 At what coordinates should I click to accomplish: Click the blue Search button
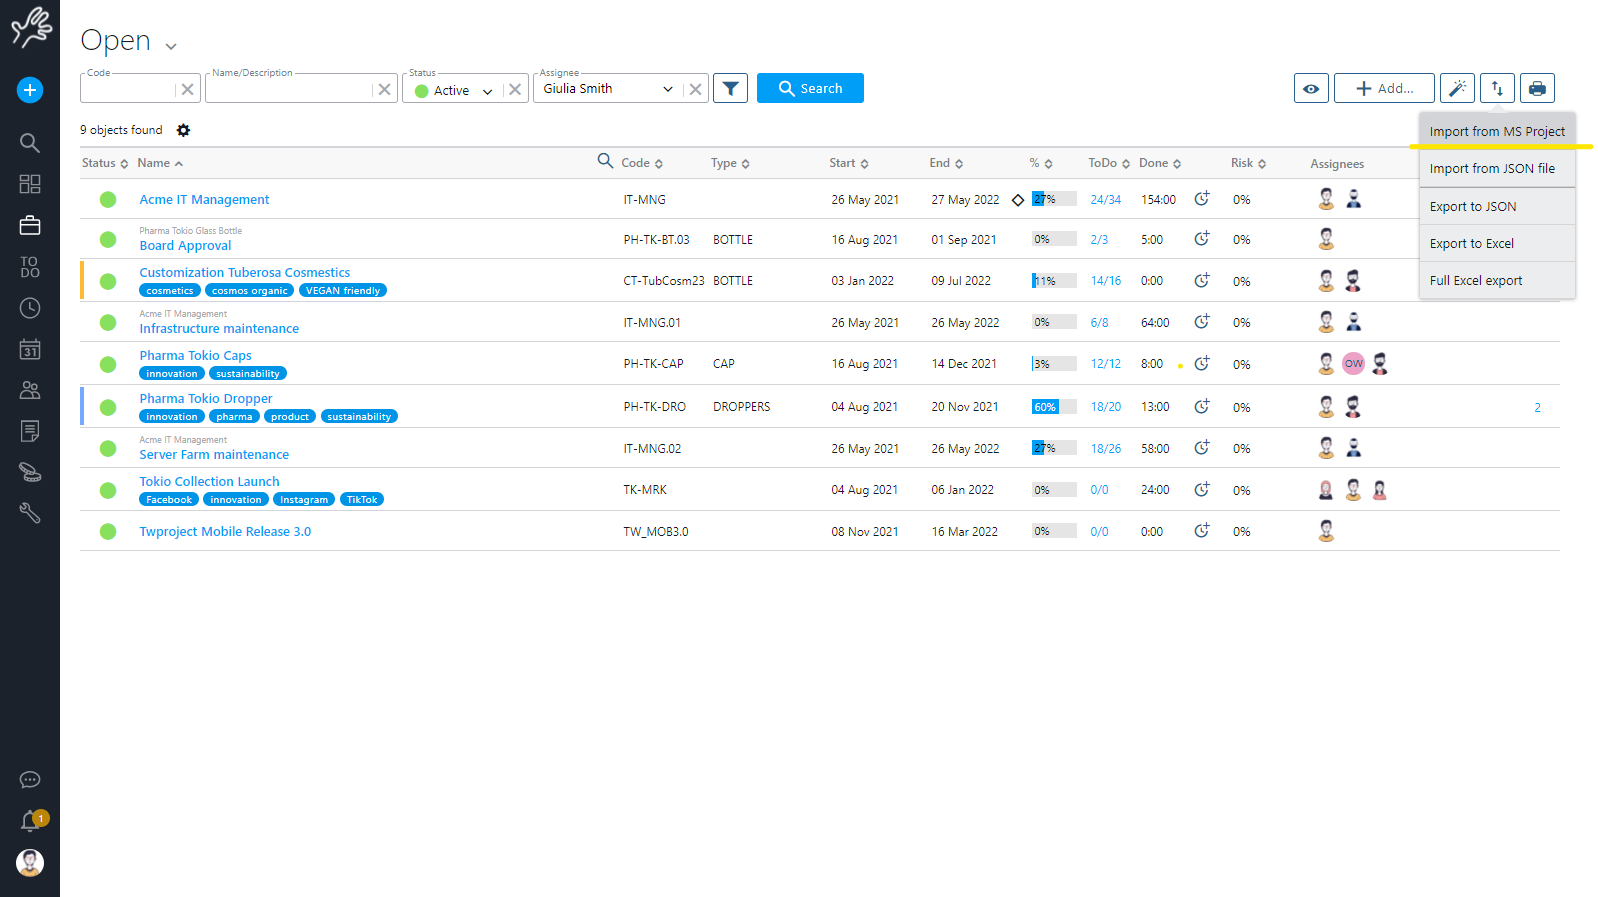810,88
